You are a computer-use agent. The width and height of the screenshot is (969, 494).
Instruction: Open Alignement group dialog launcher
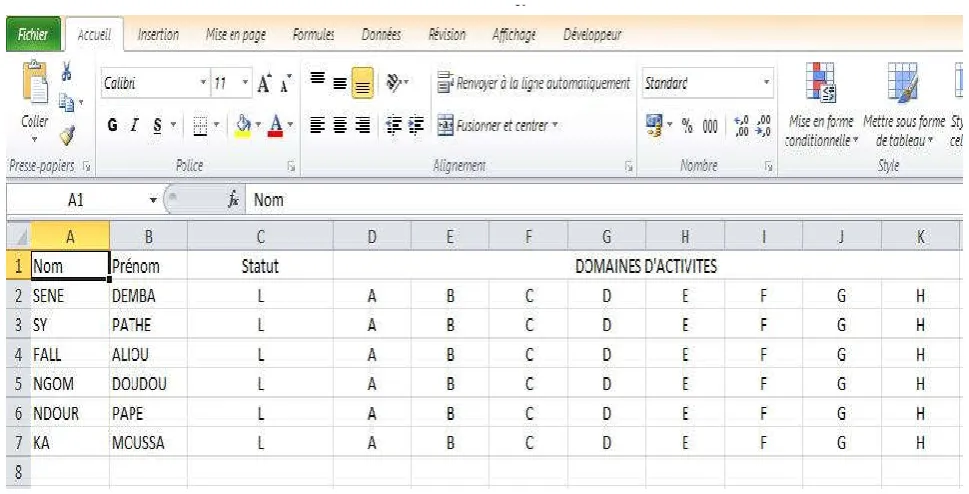(628, 166)
